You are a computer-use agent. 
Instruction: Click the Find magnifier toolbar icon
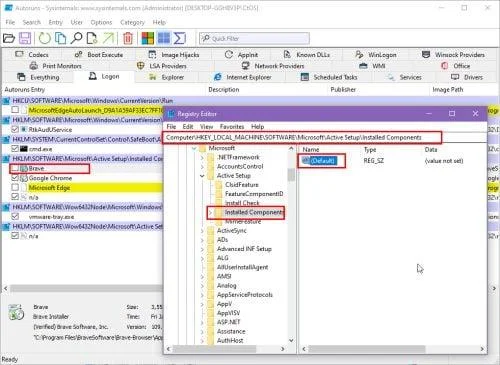pos(76,38)
